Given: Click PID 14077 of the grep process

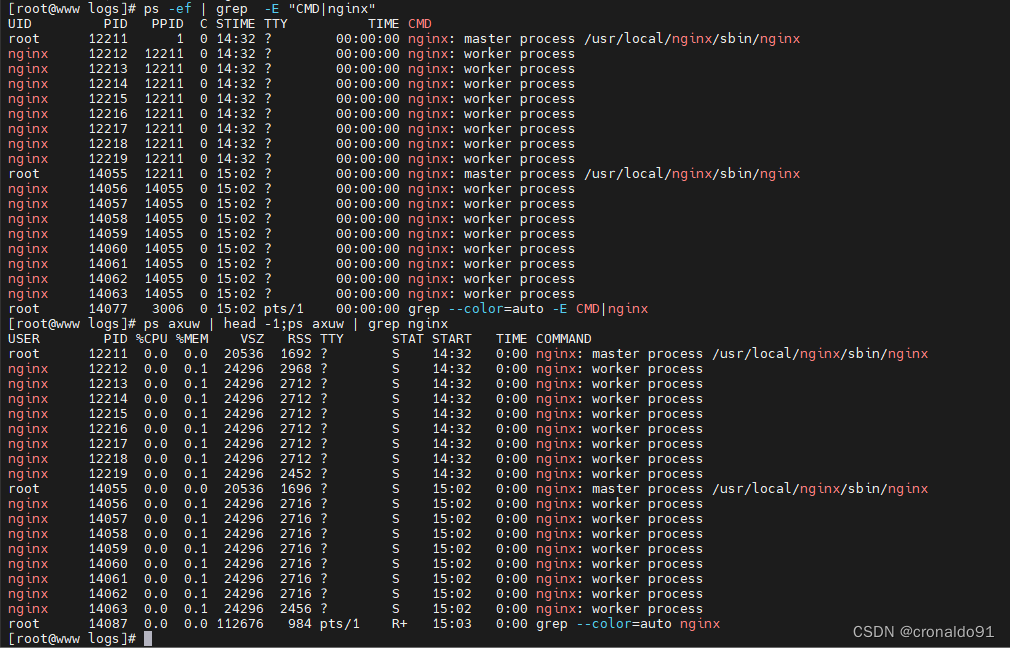Looking at the screenshot, I should coord(108,309).
